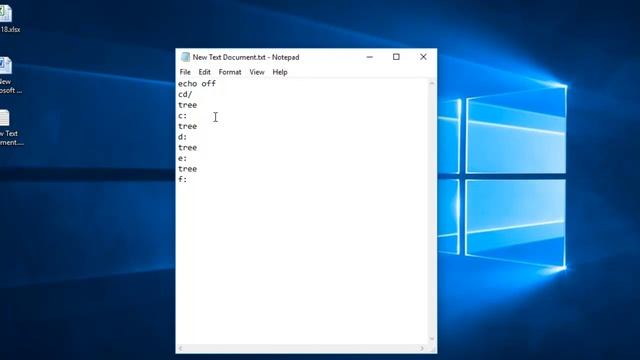Minimize the Notepad window
Viewport: 640px width, 360px height.
click(370, 57)
